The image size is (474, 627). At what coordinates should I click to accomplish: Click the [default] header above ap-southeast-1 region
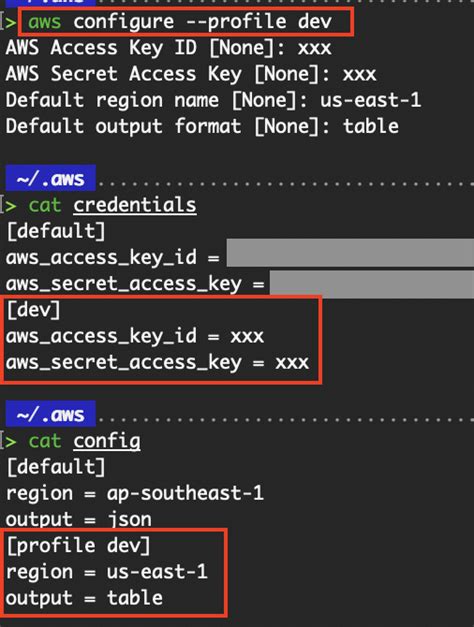[x=56, y=467]
